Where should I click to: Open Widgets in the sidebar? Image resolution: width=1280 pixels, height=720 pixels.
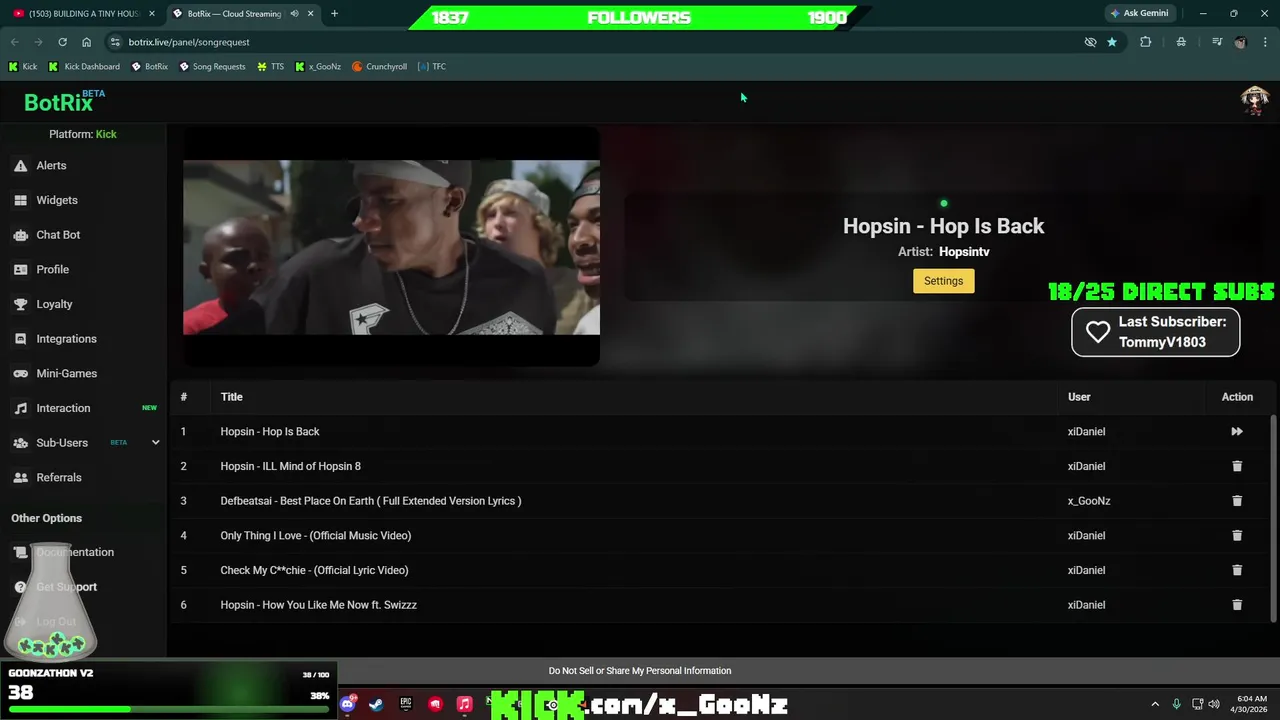[x=57, y=200]
